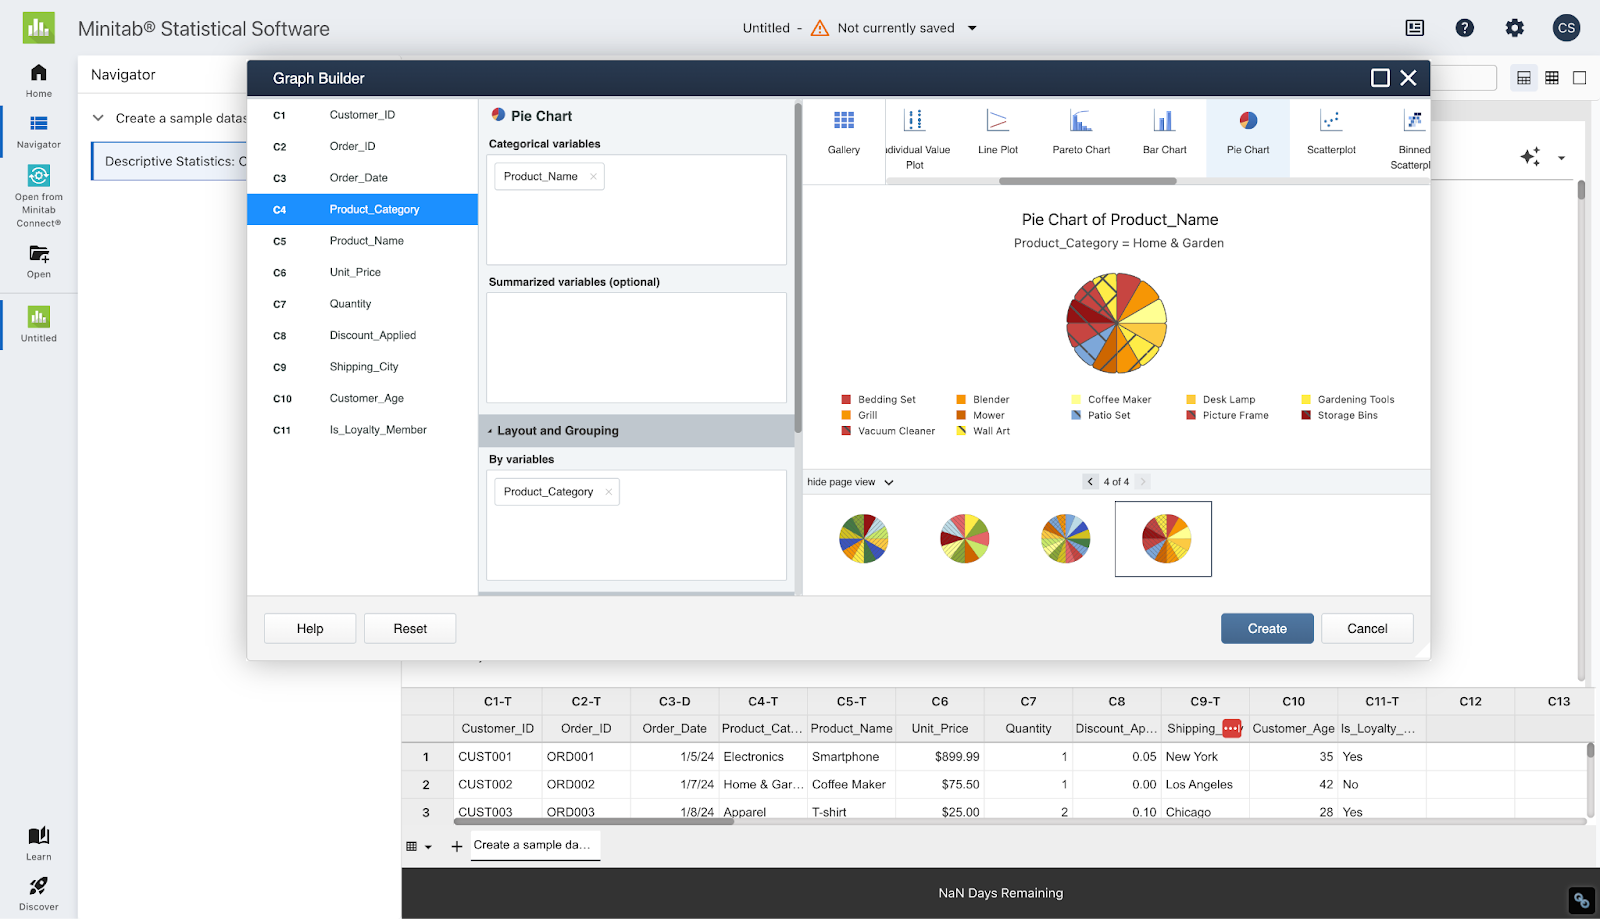1600x919 pixels.
Task: Select the Pareto Chart icon
Action: [x=1081, y=133]
